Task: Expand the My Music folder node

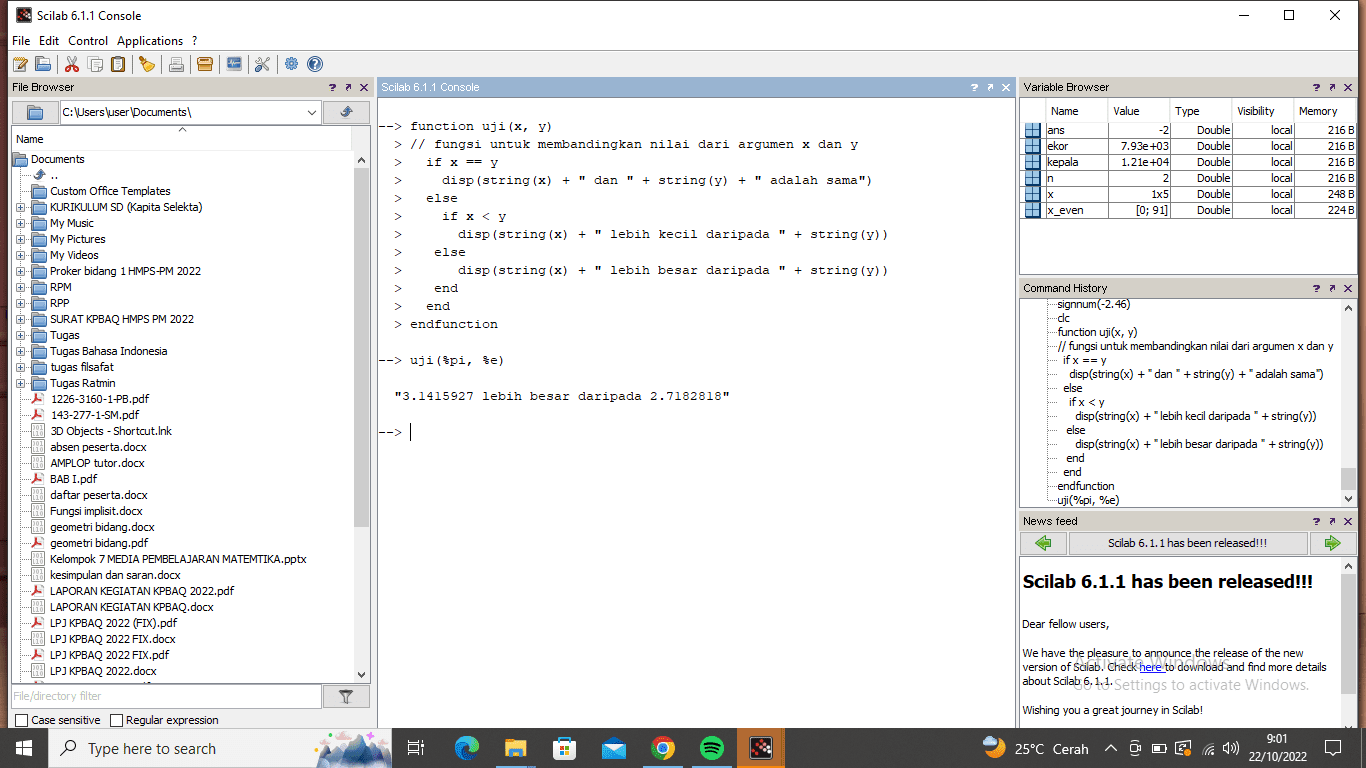Action: pos(20,223)
